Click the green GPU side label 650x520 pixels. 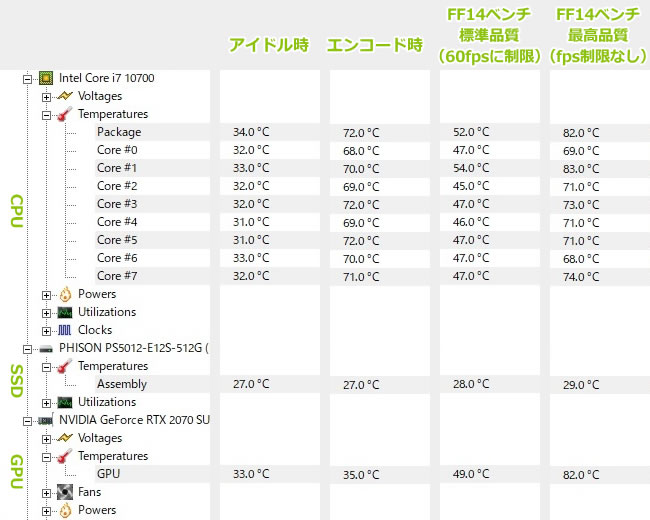click(x=16, y=471)
